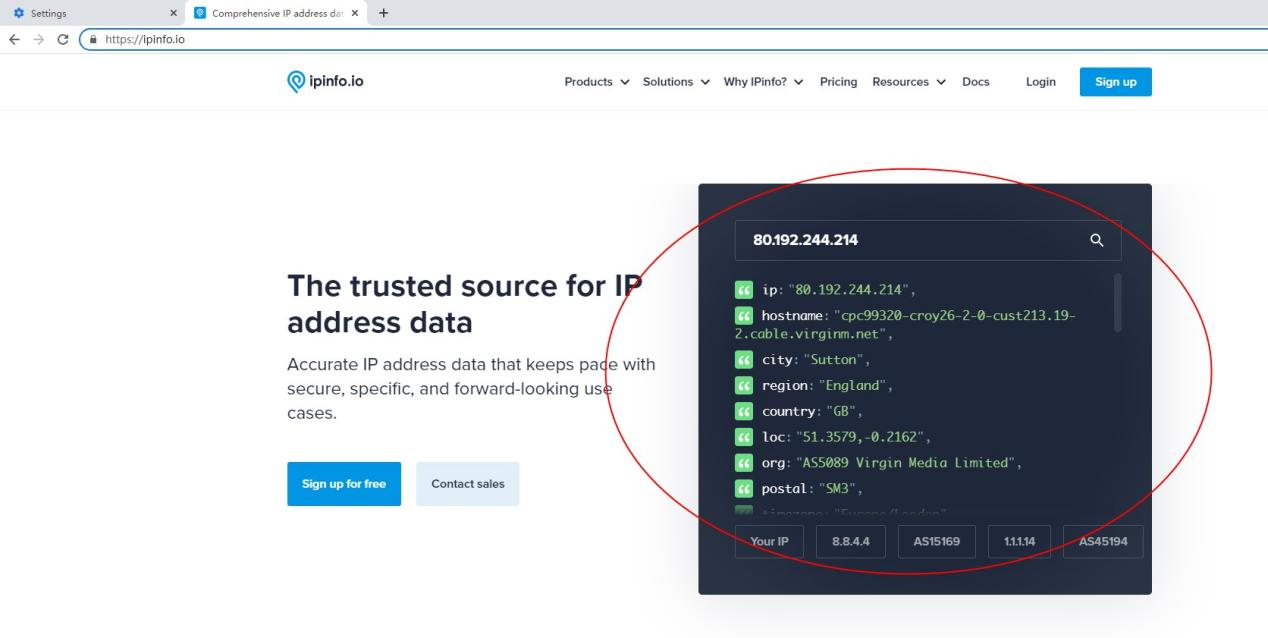Screen dimensions: 1268x638
Task: Expand the Products dropdown menu
Action: click(x=597, y=82)
